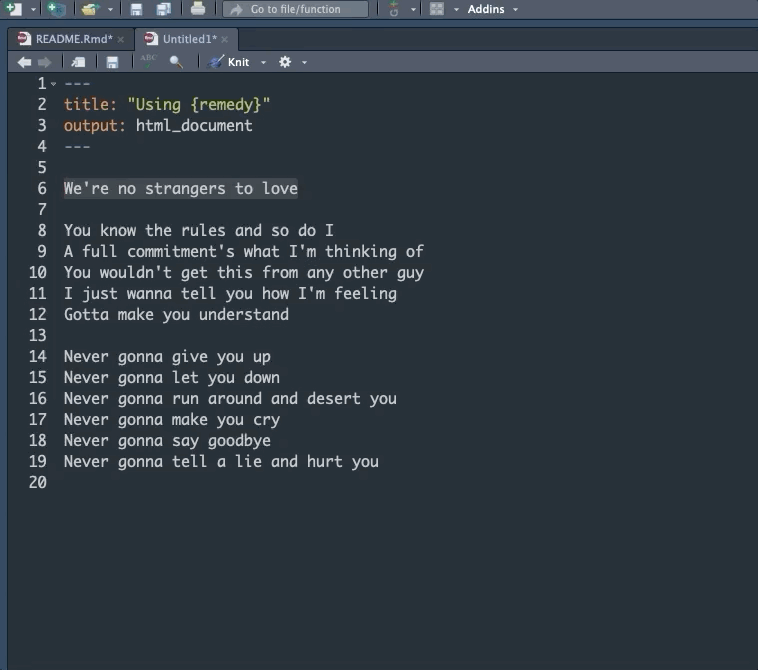
Task: Click 'Never gonna say goodbye' line
Action: pos(167,441)
